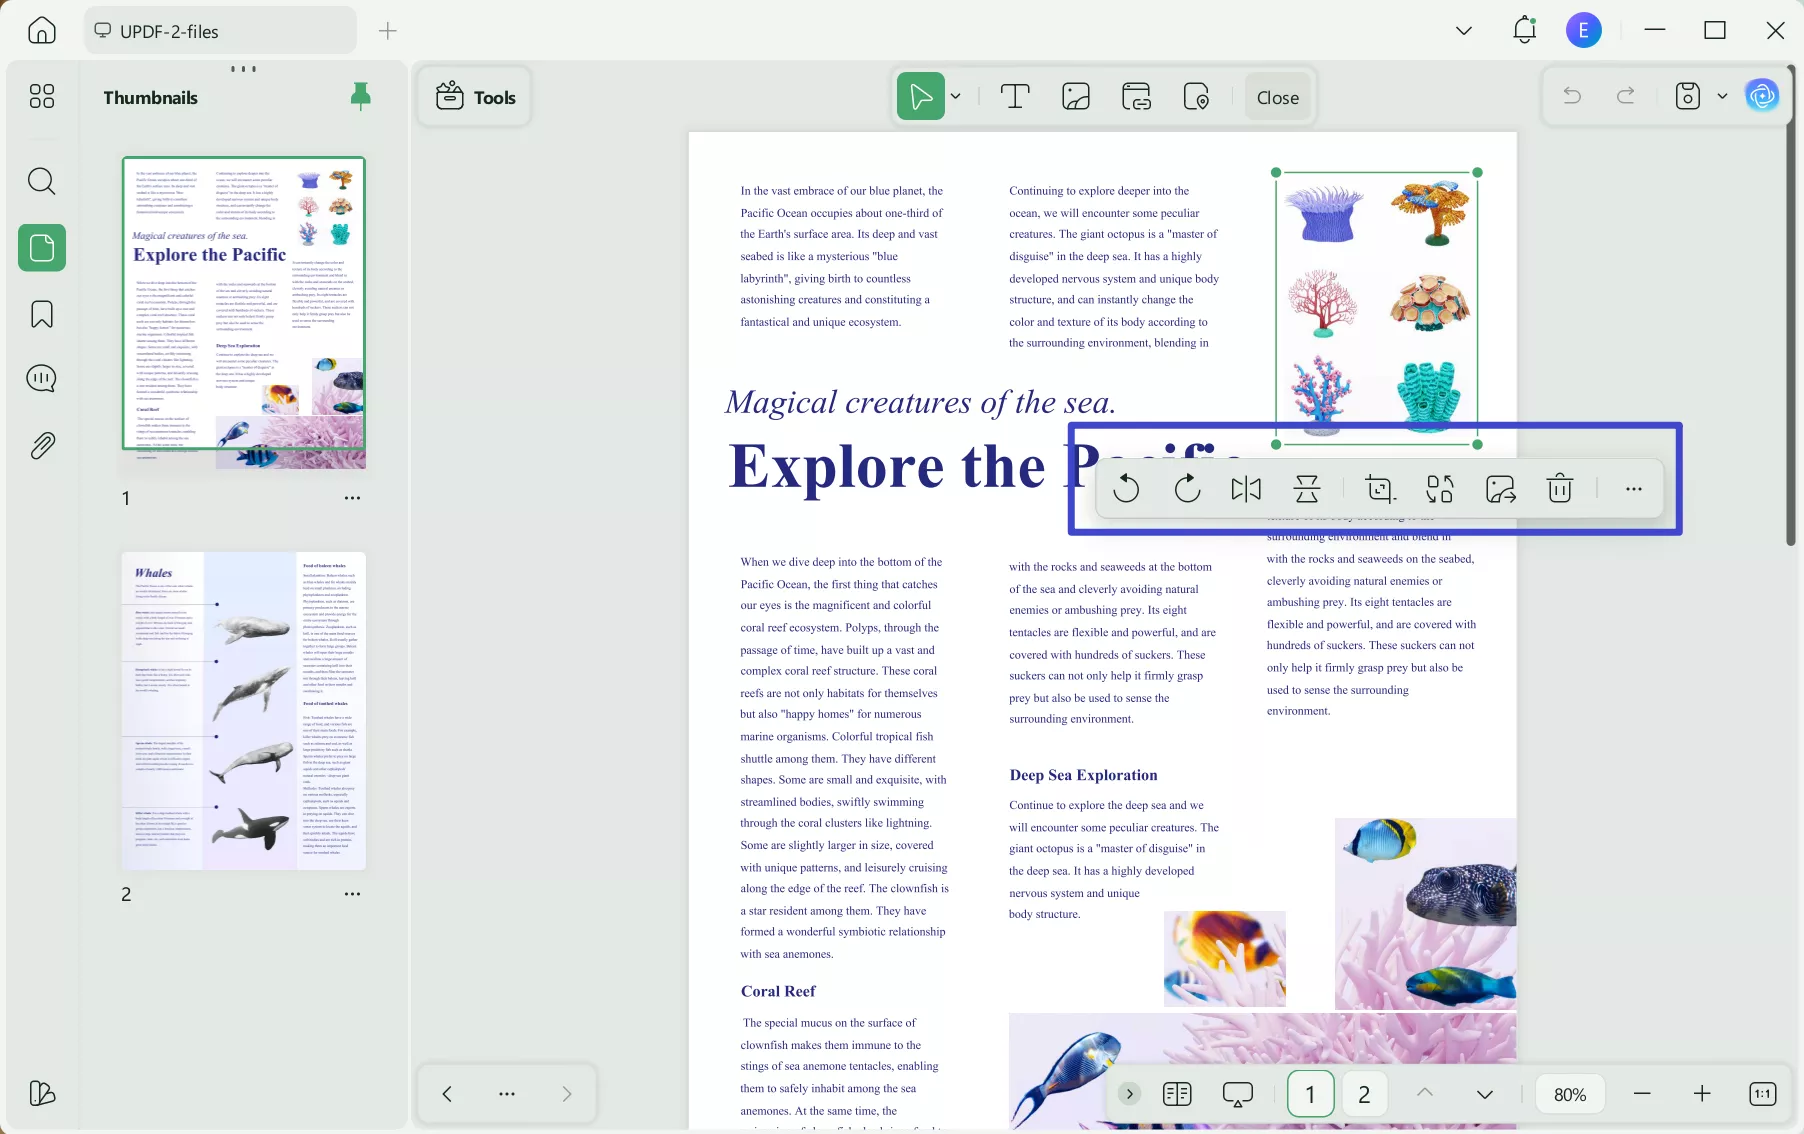
Task: Select the Text tool in the edit toolbar
Action: pyautogui.click(x=1016, y=96)
